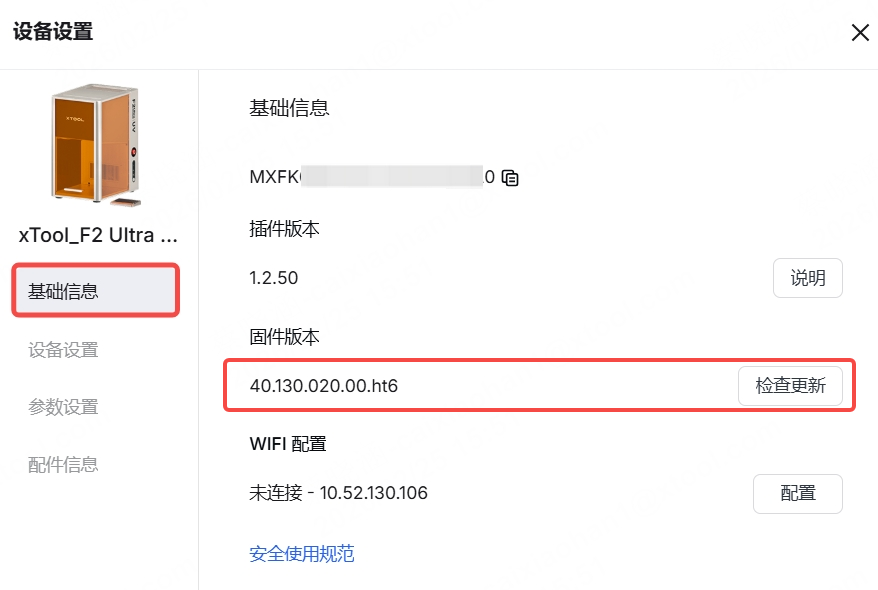
Task: Switch to the 设备设置 sidebar tab
Action: tap(63, 350)
